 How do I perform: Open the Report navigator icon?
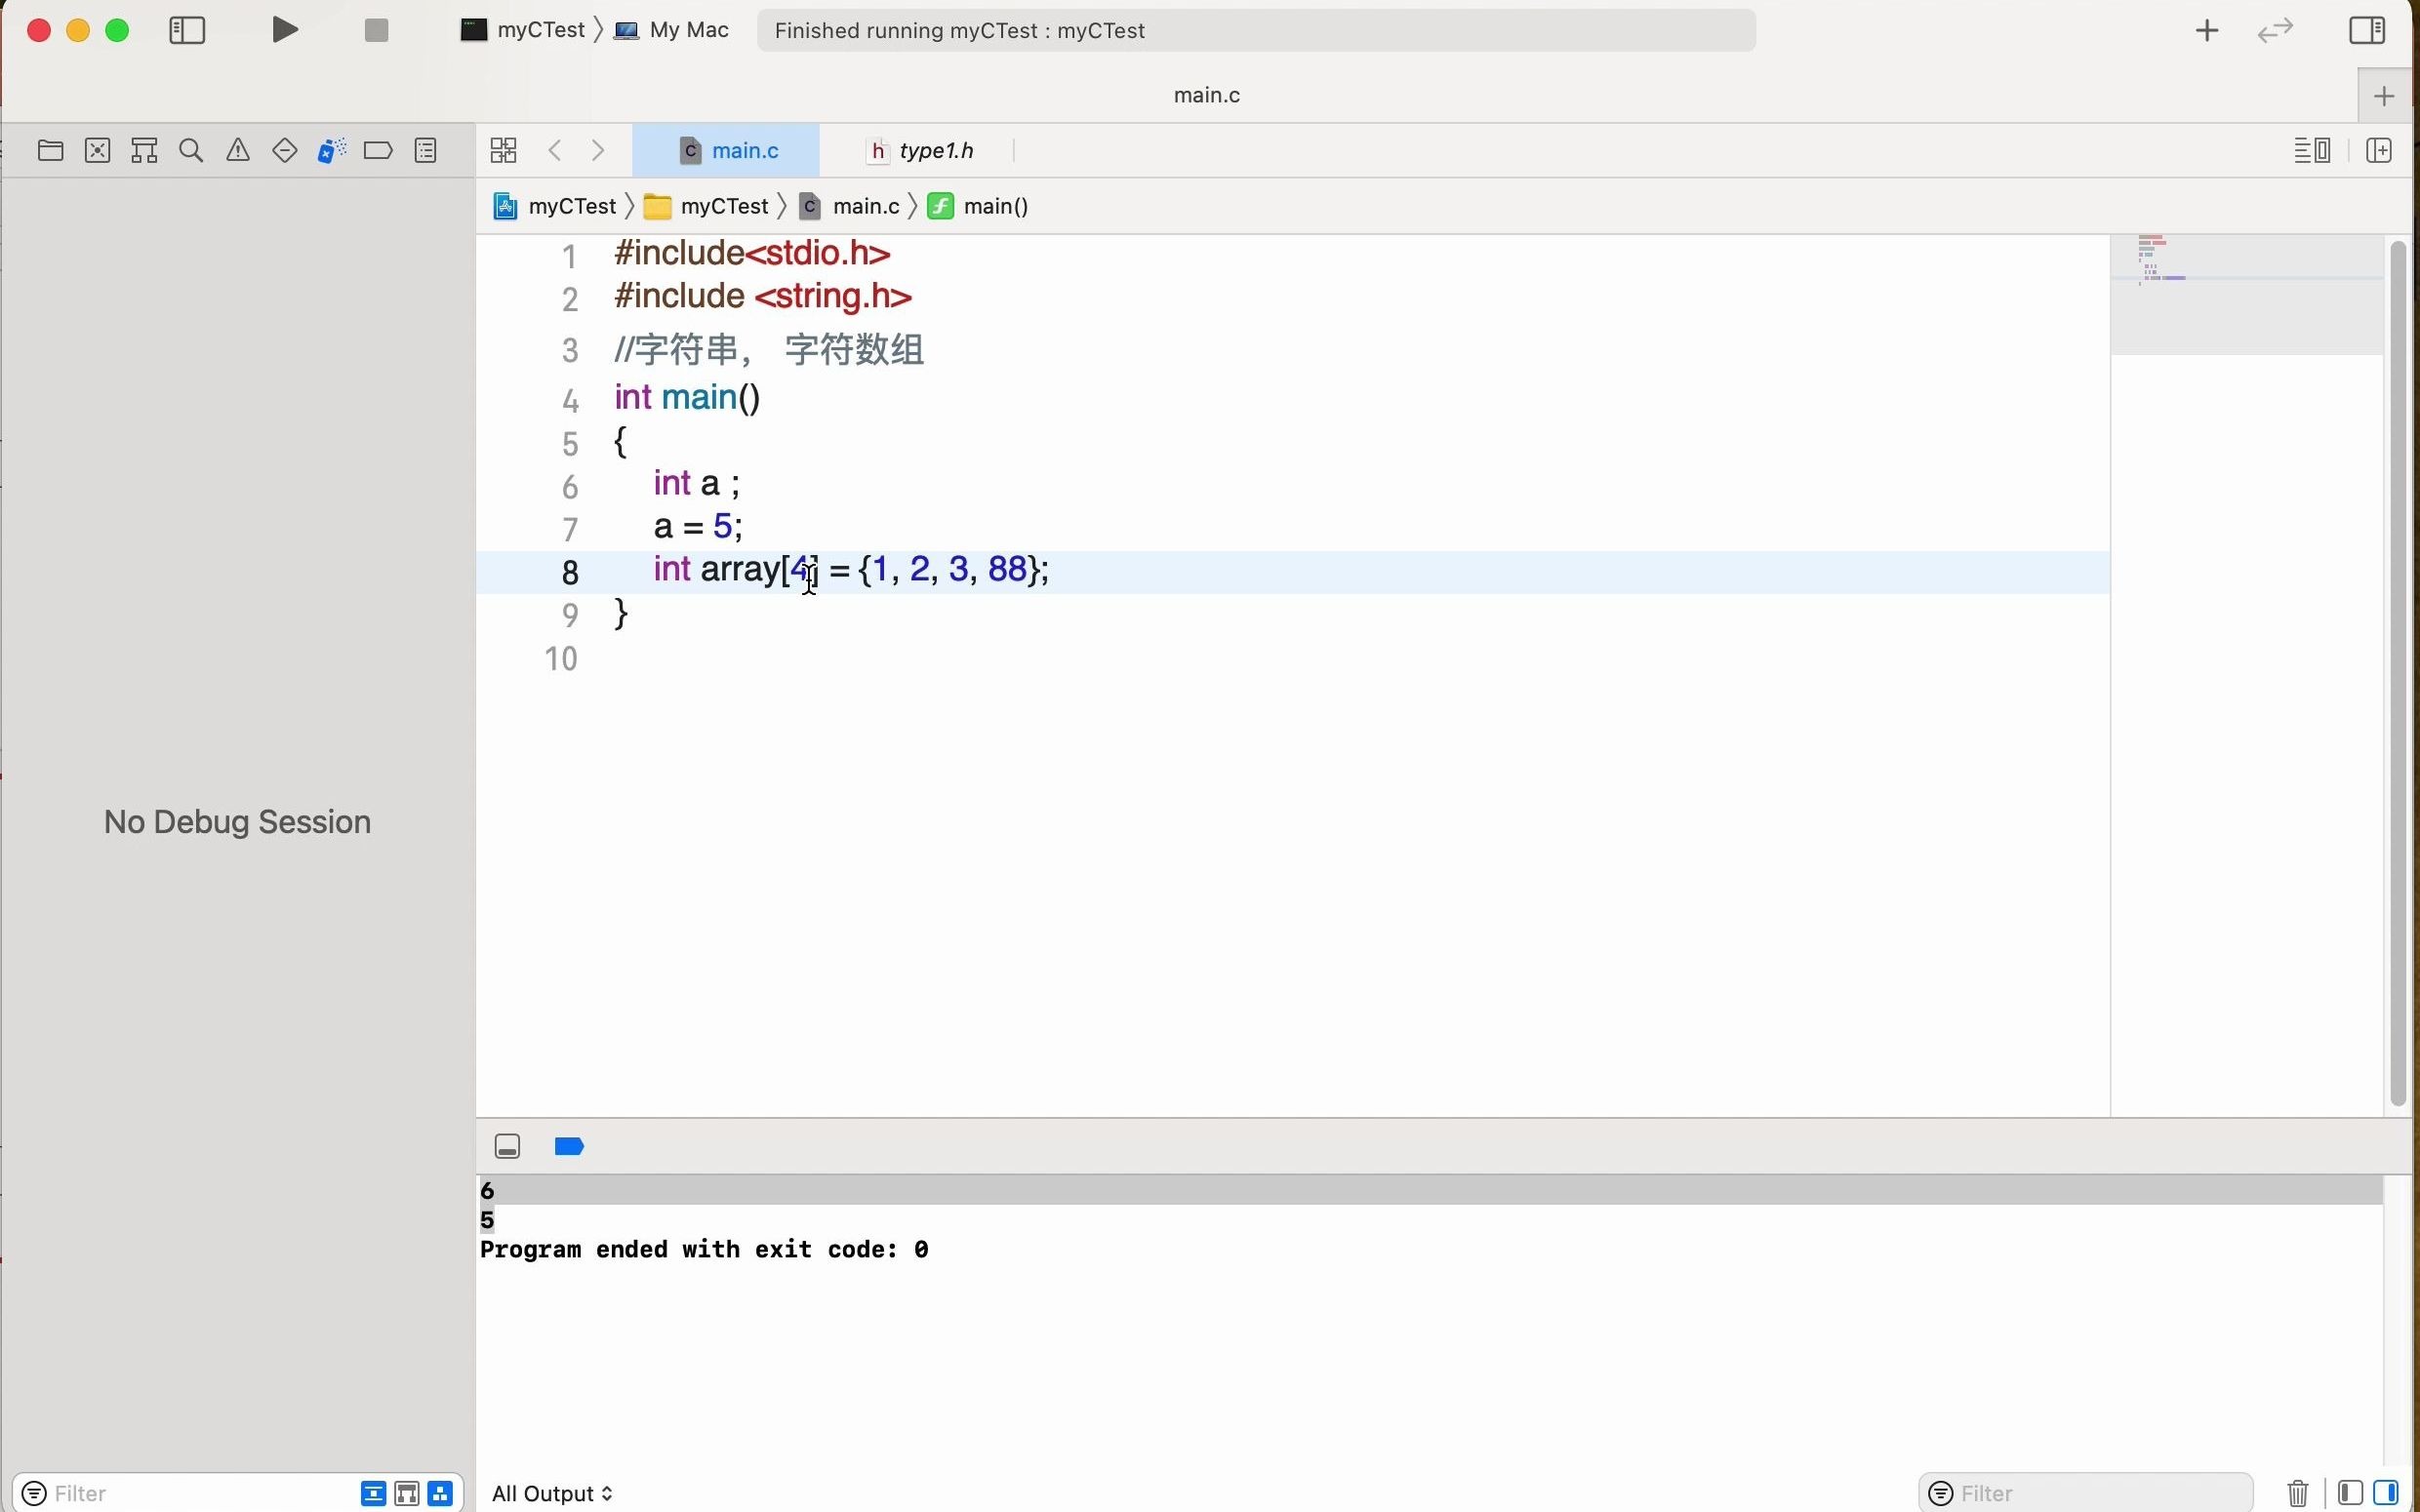pos(426,151)
